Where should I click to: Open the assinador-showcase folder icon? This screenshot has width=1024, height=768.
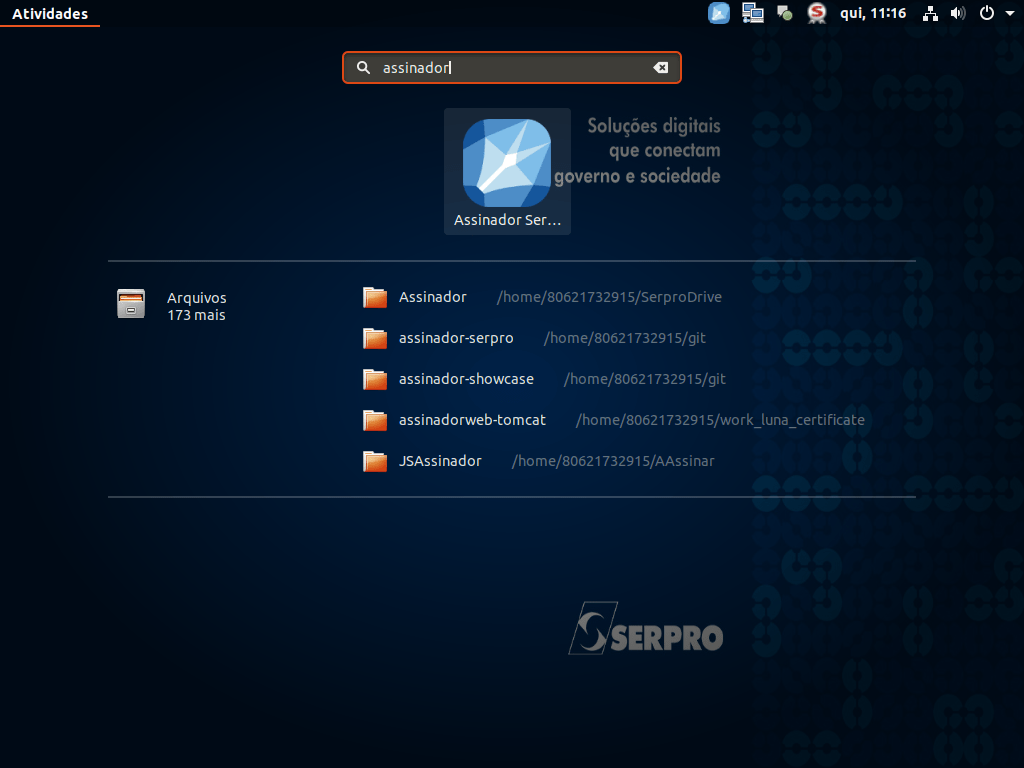375,379
